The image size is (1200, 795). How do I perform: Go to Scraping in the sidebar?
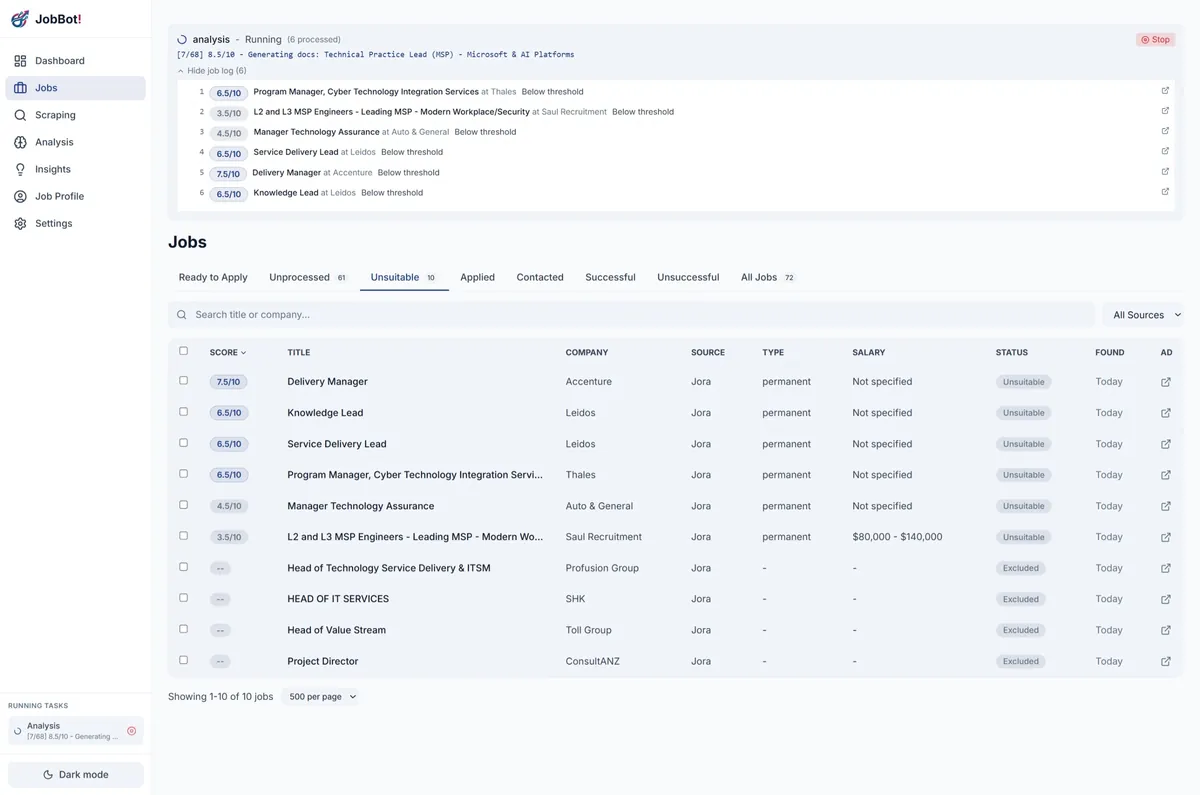[x=76, y=115]
